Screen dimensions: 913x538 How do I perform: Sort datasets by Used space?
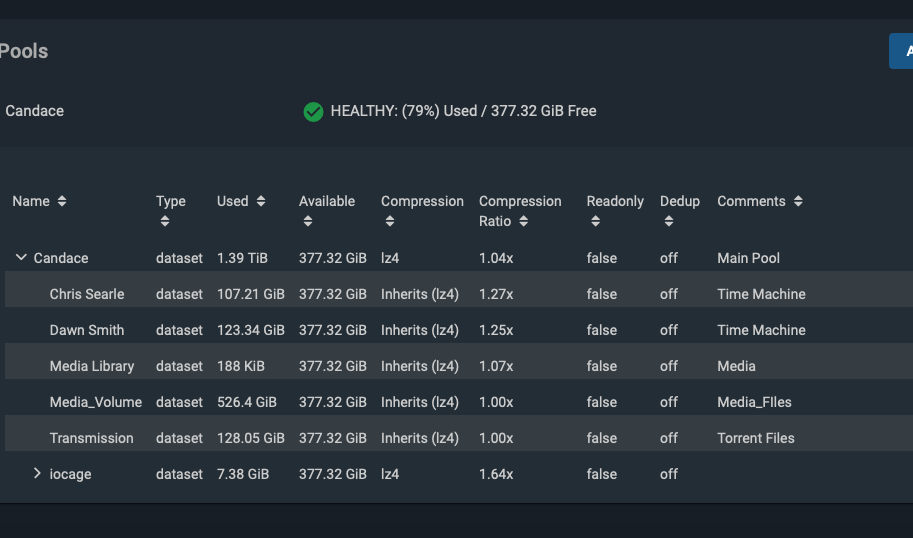(261, 201)
